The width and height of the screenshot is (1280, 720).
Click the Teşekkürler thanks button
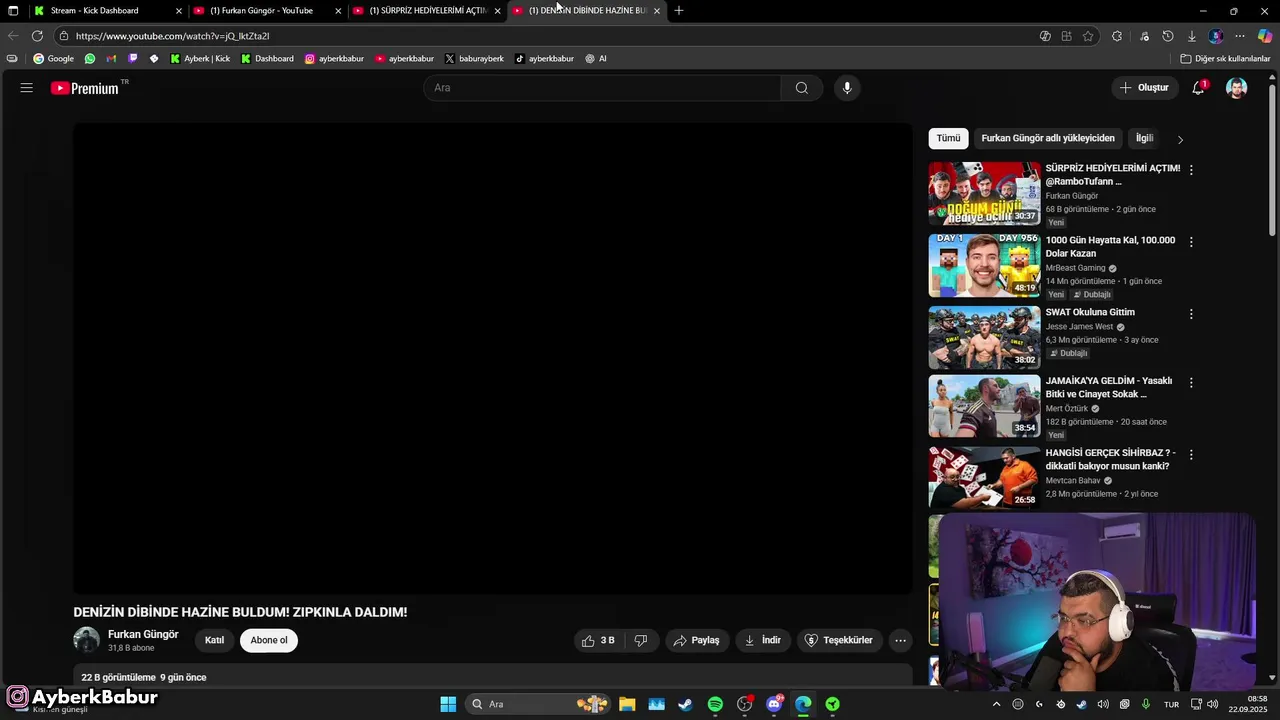pos(839,640)
